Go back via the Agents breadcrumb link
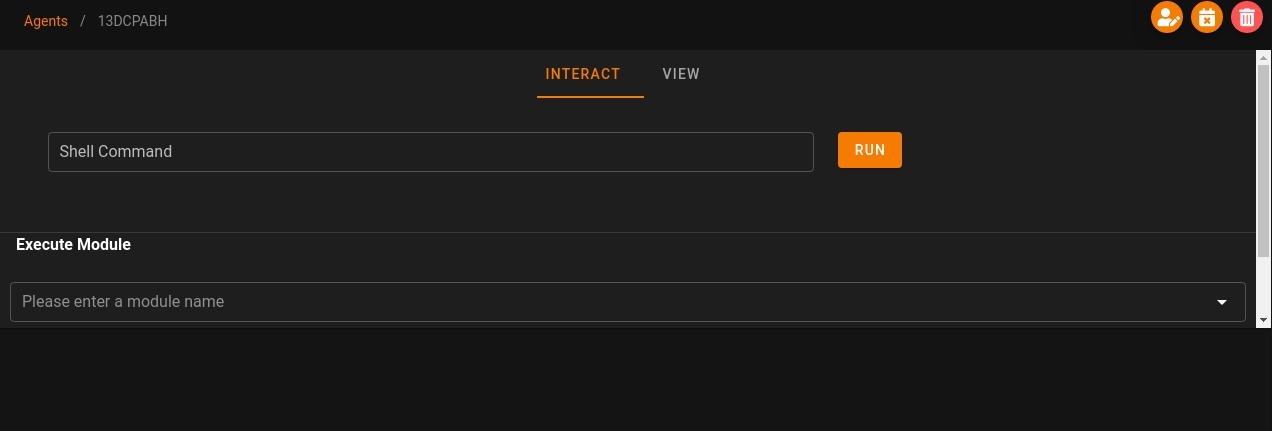This screenshot has height=431, width=1272. pos(46,21)
